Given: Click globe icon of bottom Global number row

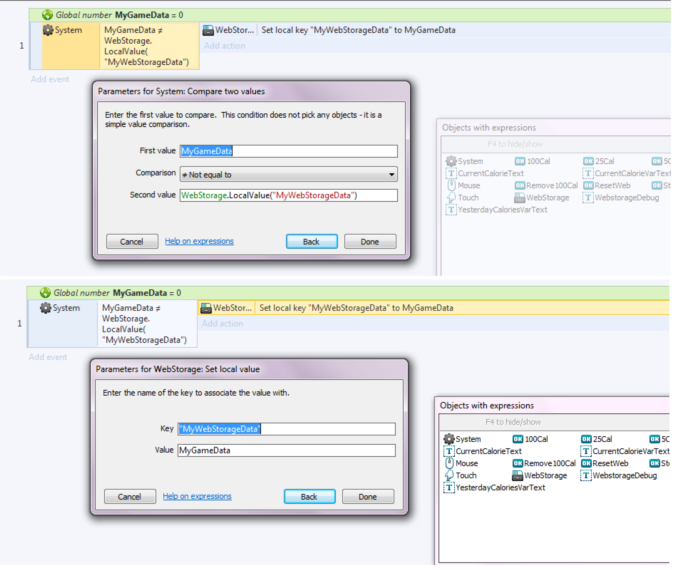Looking at the screenshot, I should click(45, 293).
